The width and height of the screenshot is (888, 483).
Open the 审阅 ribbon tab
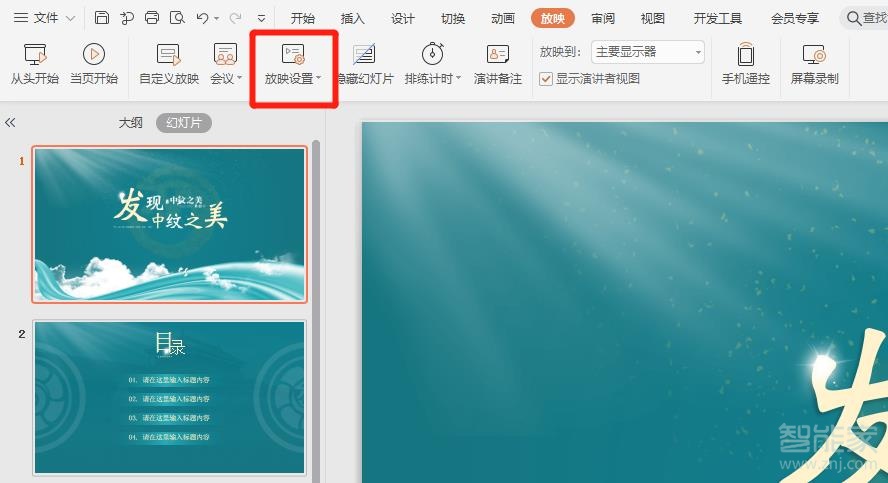click(603, 18)
